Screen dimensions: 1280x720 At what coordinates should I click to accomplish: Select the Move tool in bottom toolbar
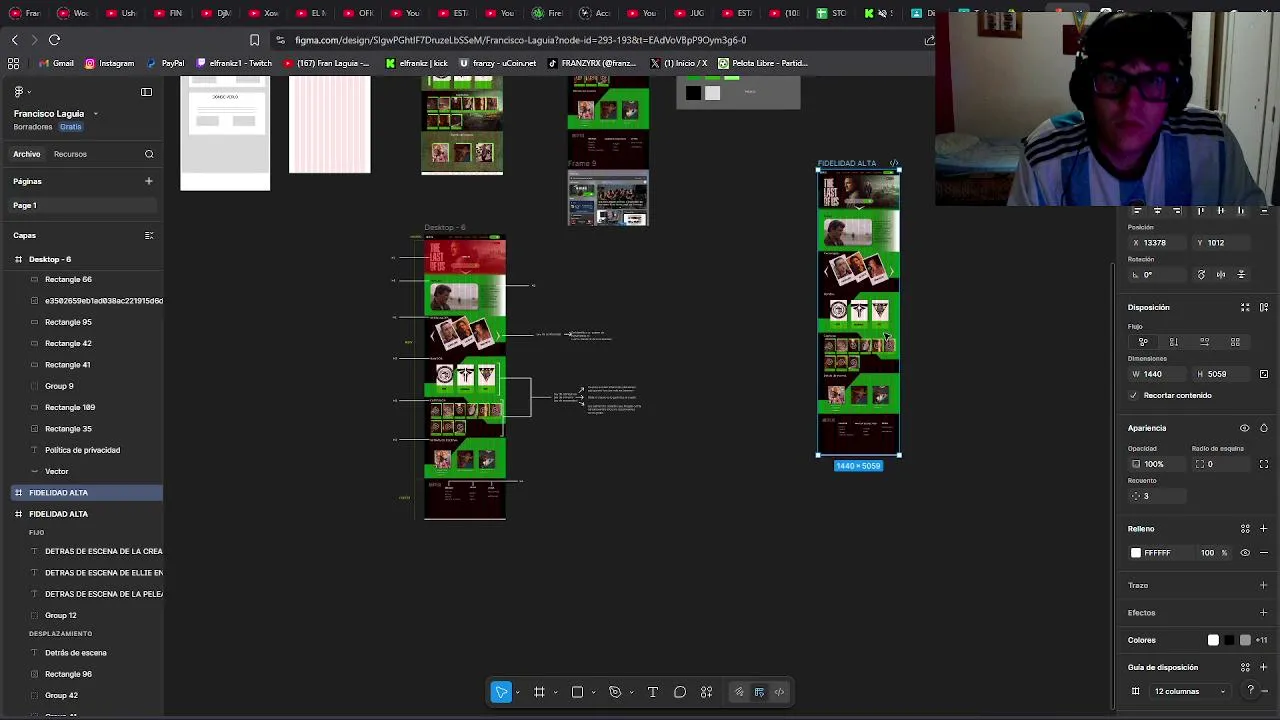tap(502, 692)
